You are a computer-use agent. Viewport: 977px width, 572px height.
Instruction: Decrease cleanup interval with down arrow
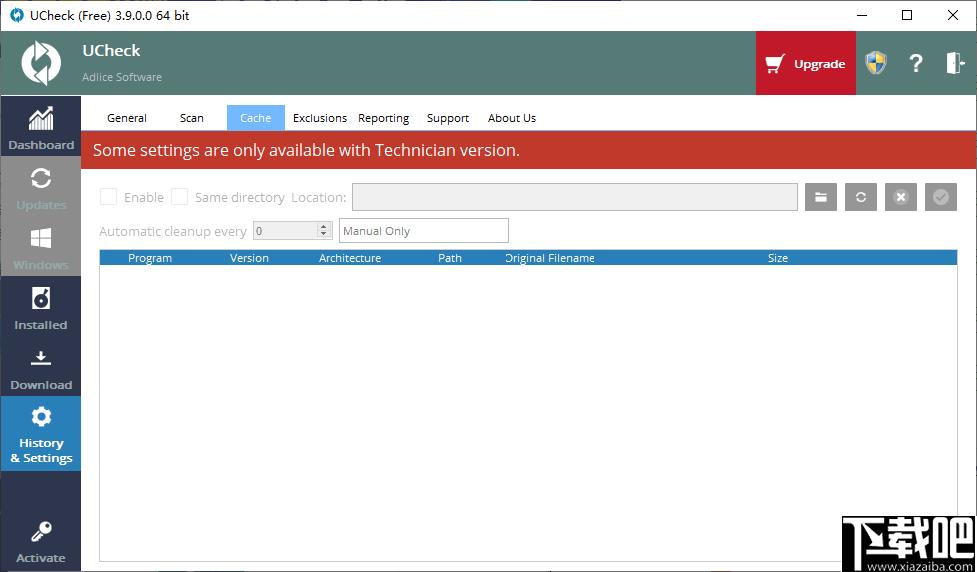pos(324,235)
